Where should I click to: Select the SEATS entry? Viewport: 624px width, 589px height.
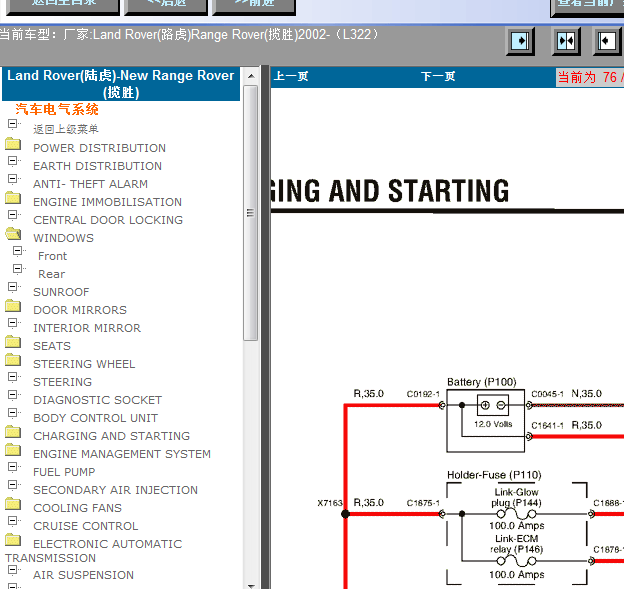(52, 346)
